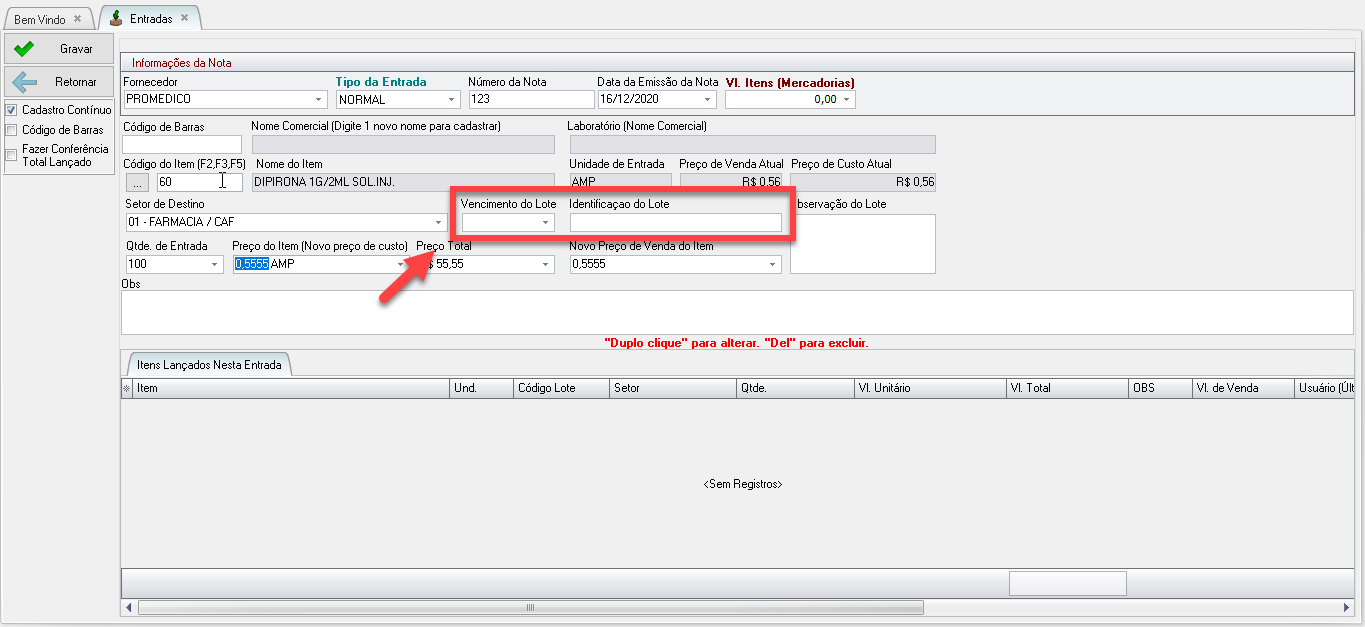Screen dimensions: 1365x627
Task: Click the Identificação do Lote input field
Action: (x=675, y=222)
